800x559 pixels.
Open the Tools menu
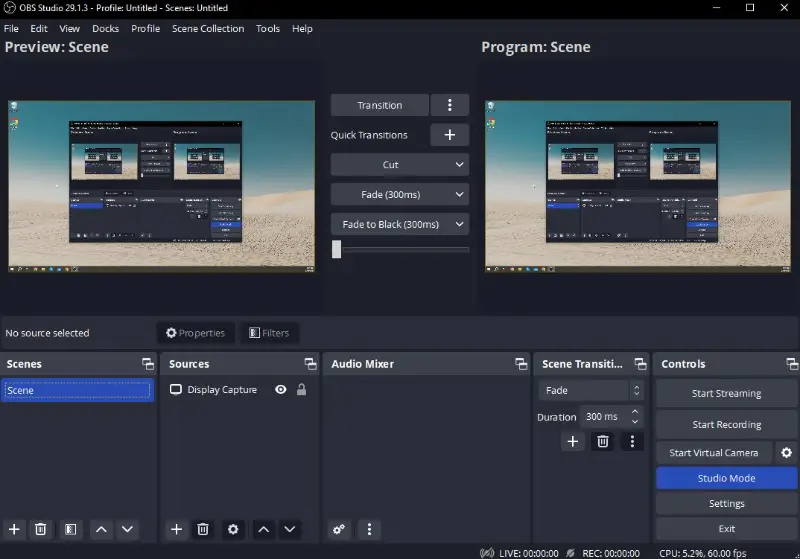pos(268,29)
